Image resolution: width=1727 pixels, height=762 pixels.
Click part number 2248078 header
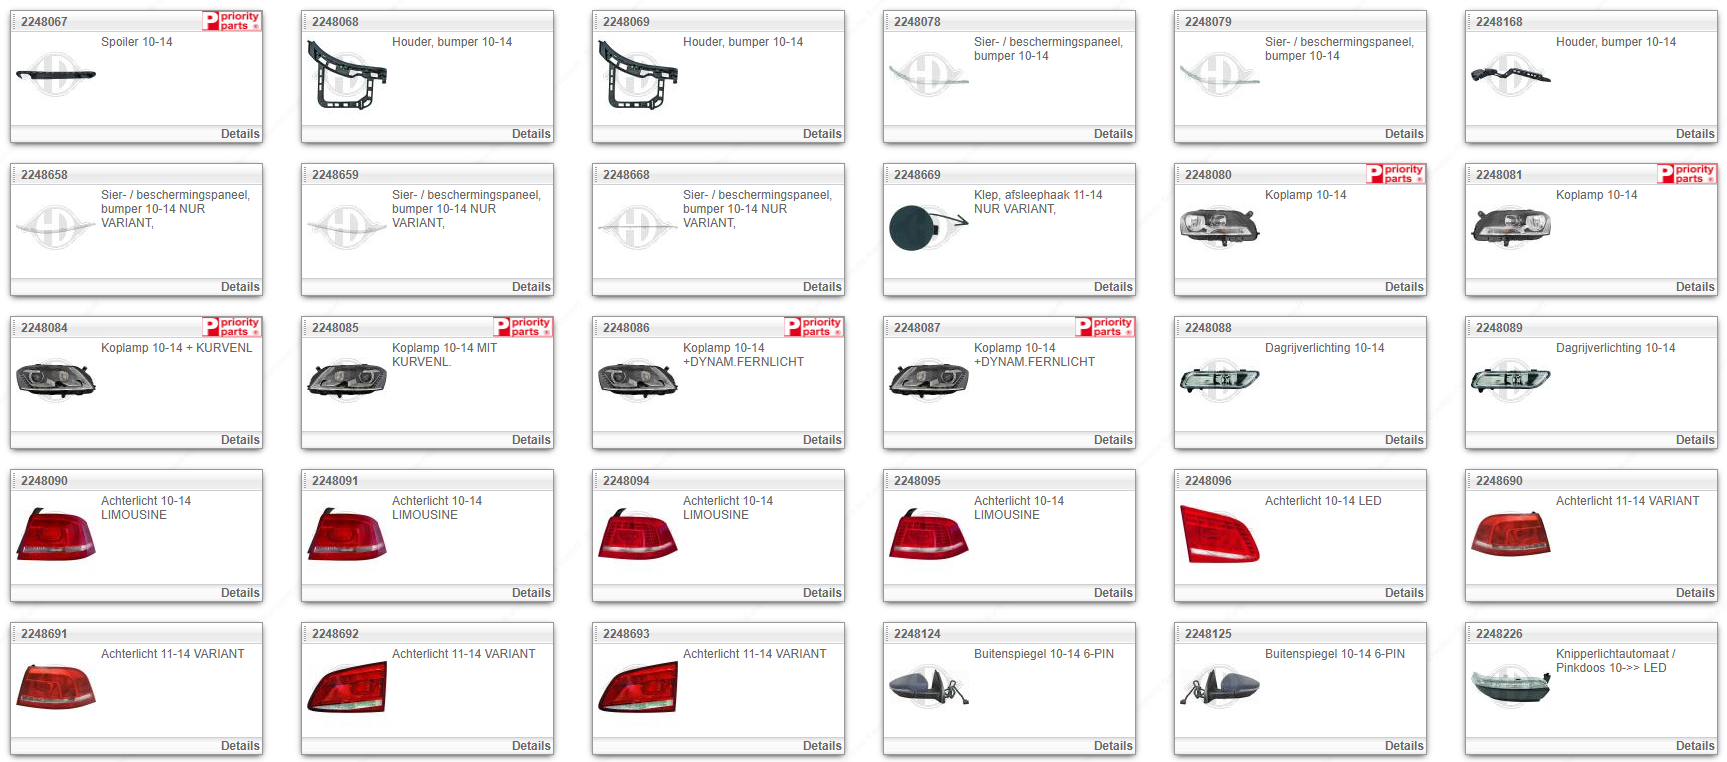[x=917, y=22]
